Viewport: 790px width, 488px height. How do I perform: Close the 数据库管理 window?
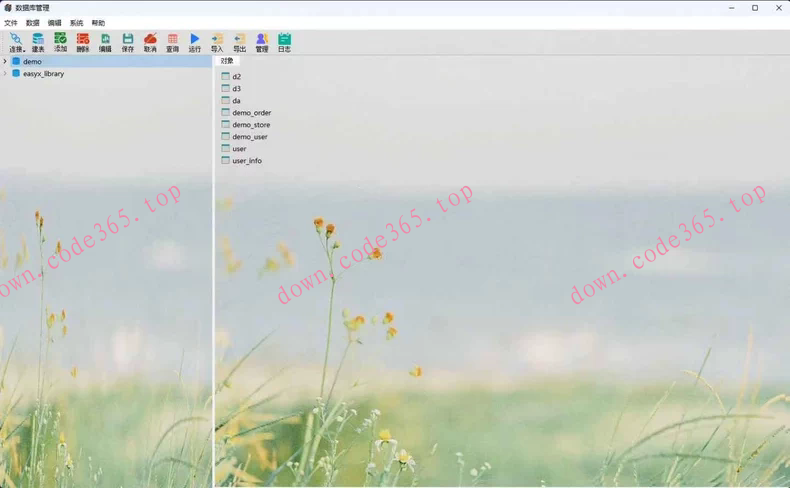(778, 8)
